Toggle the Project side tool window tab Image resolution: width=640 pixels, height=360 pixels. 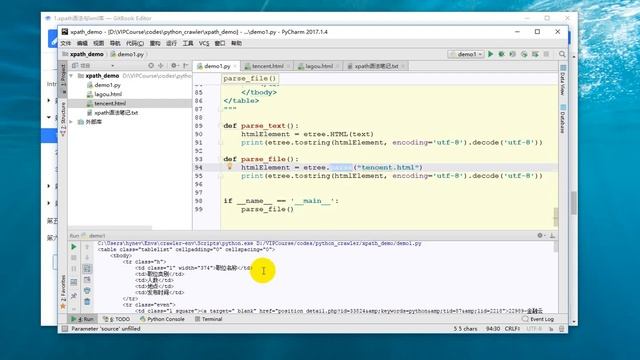63,79
